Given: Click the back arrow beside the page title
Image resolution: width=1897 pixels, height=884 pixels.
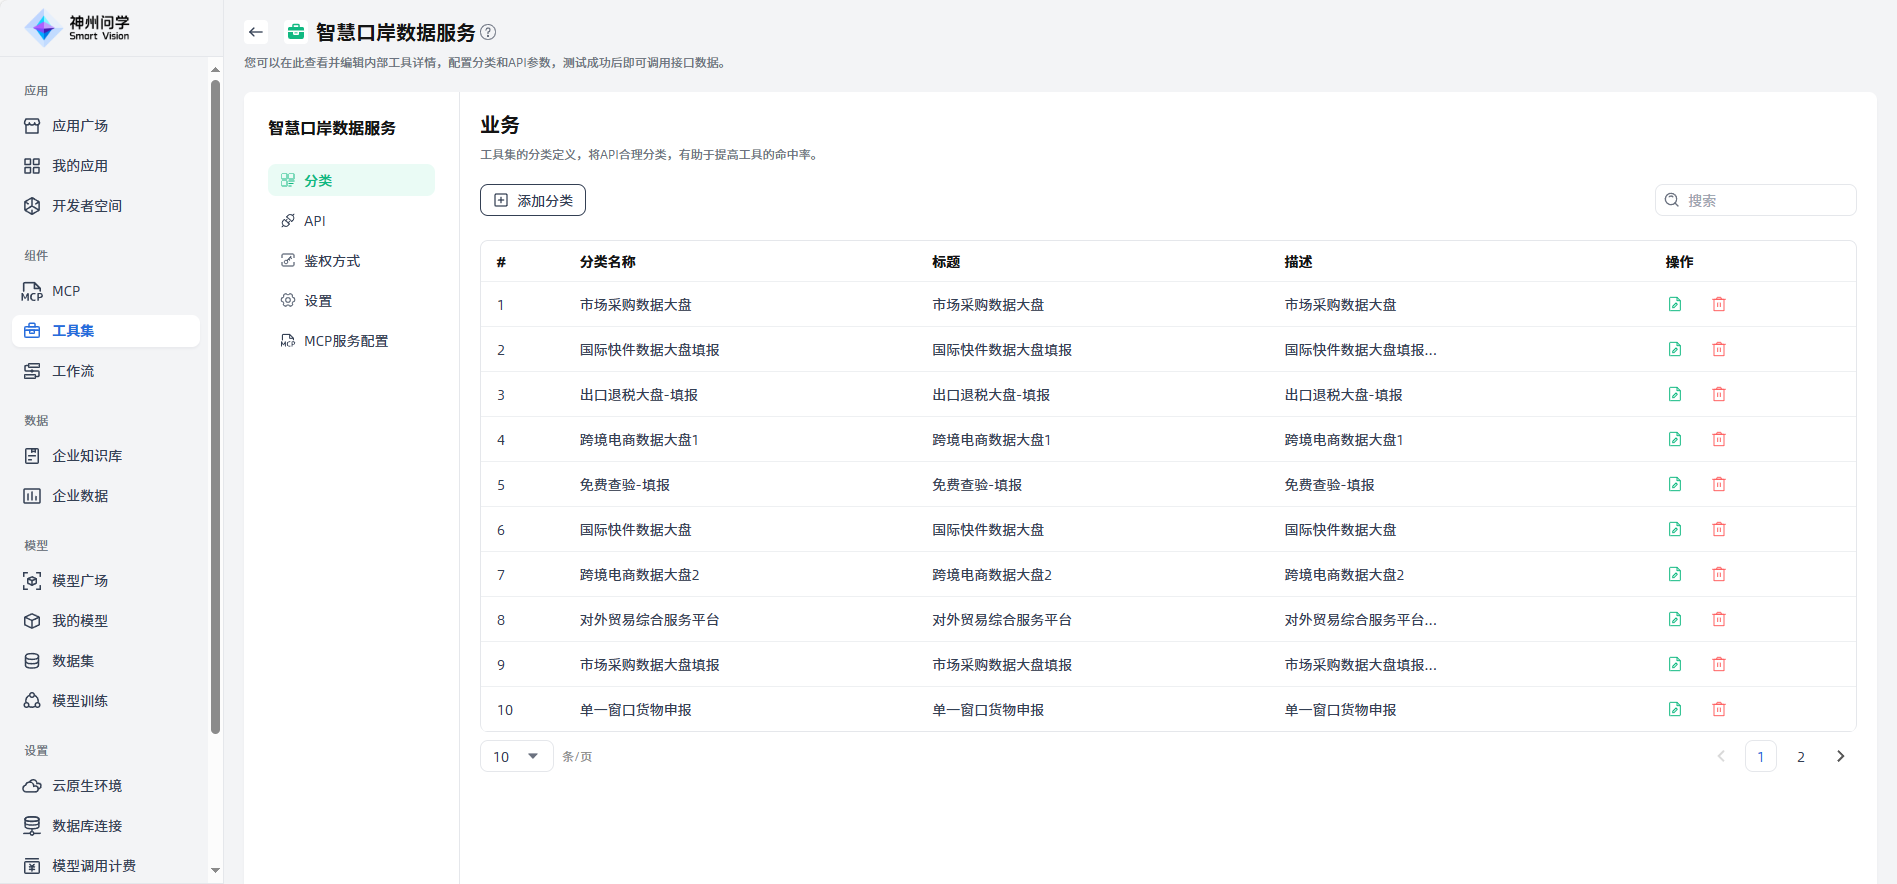Looking at the screenshot, I should [x=256, y=32].
